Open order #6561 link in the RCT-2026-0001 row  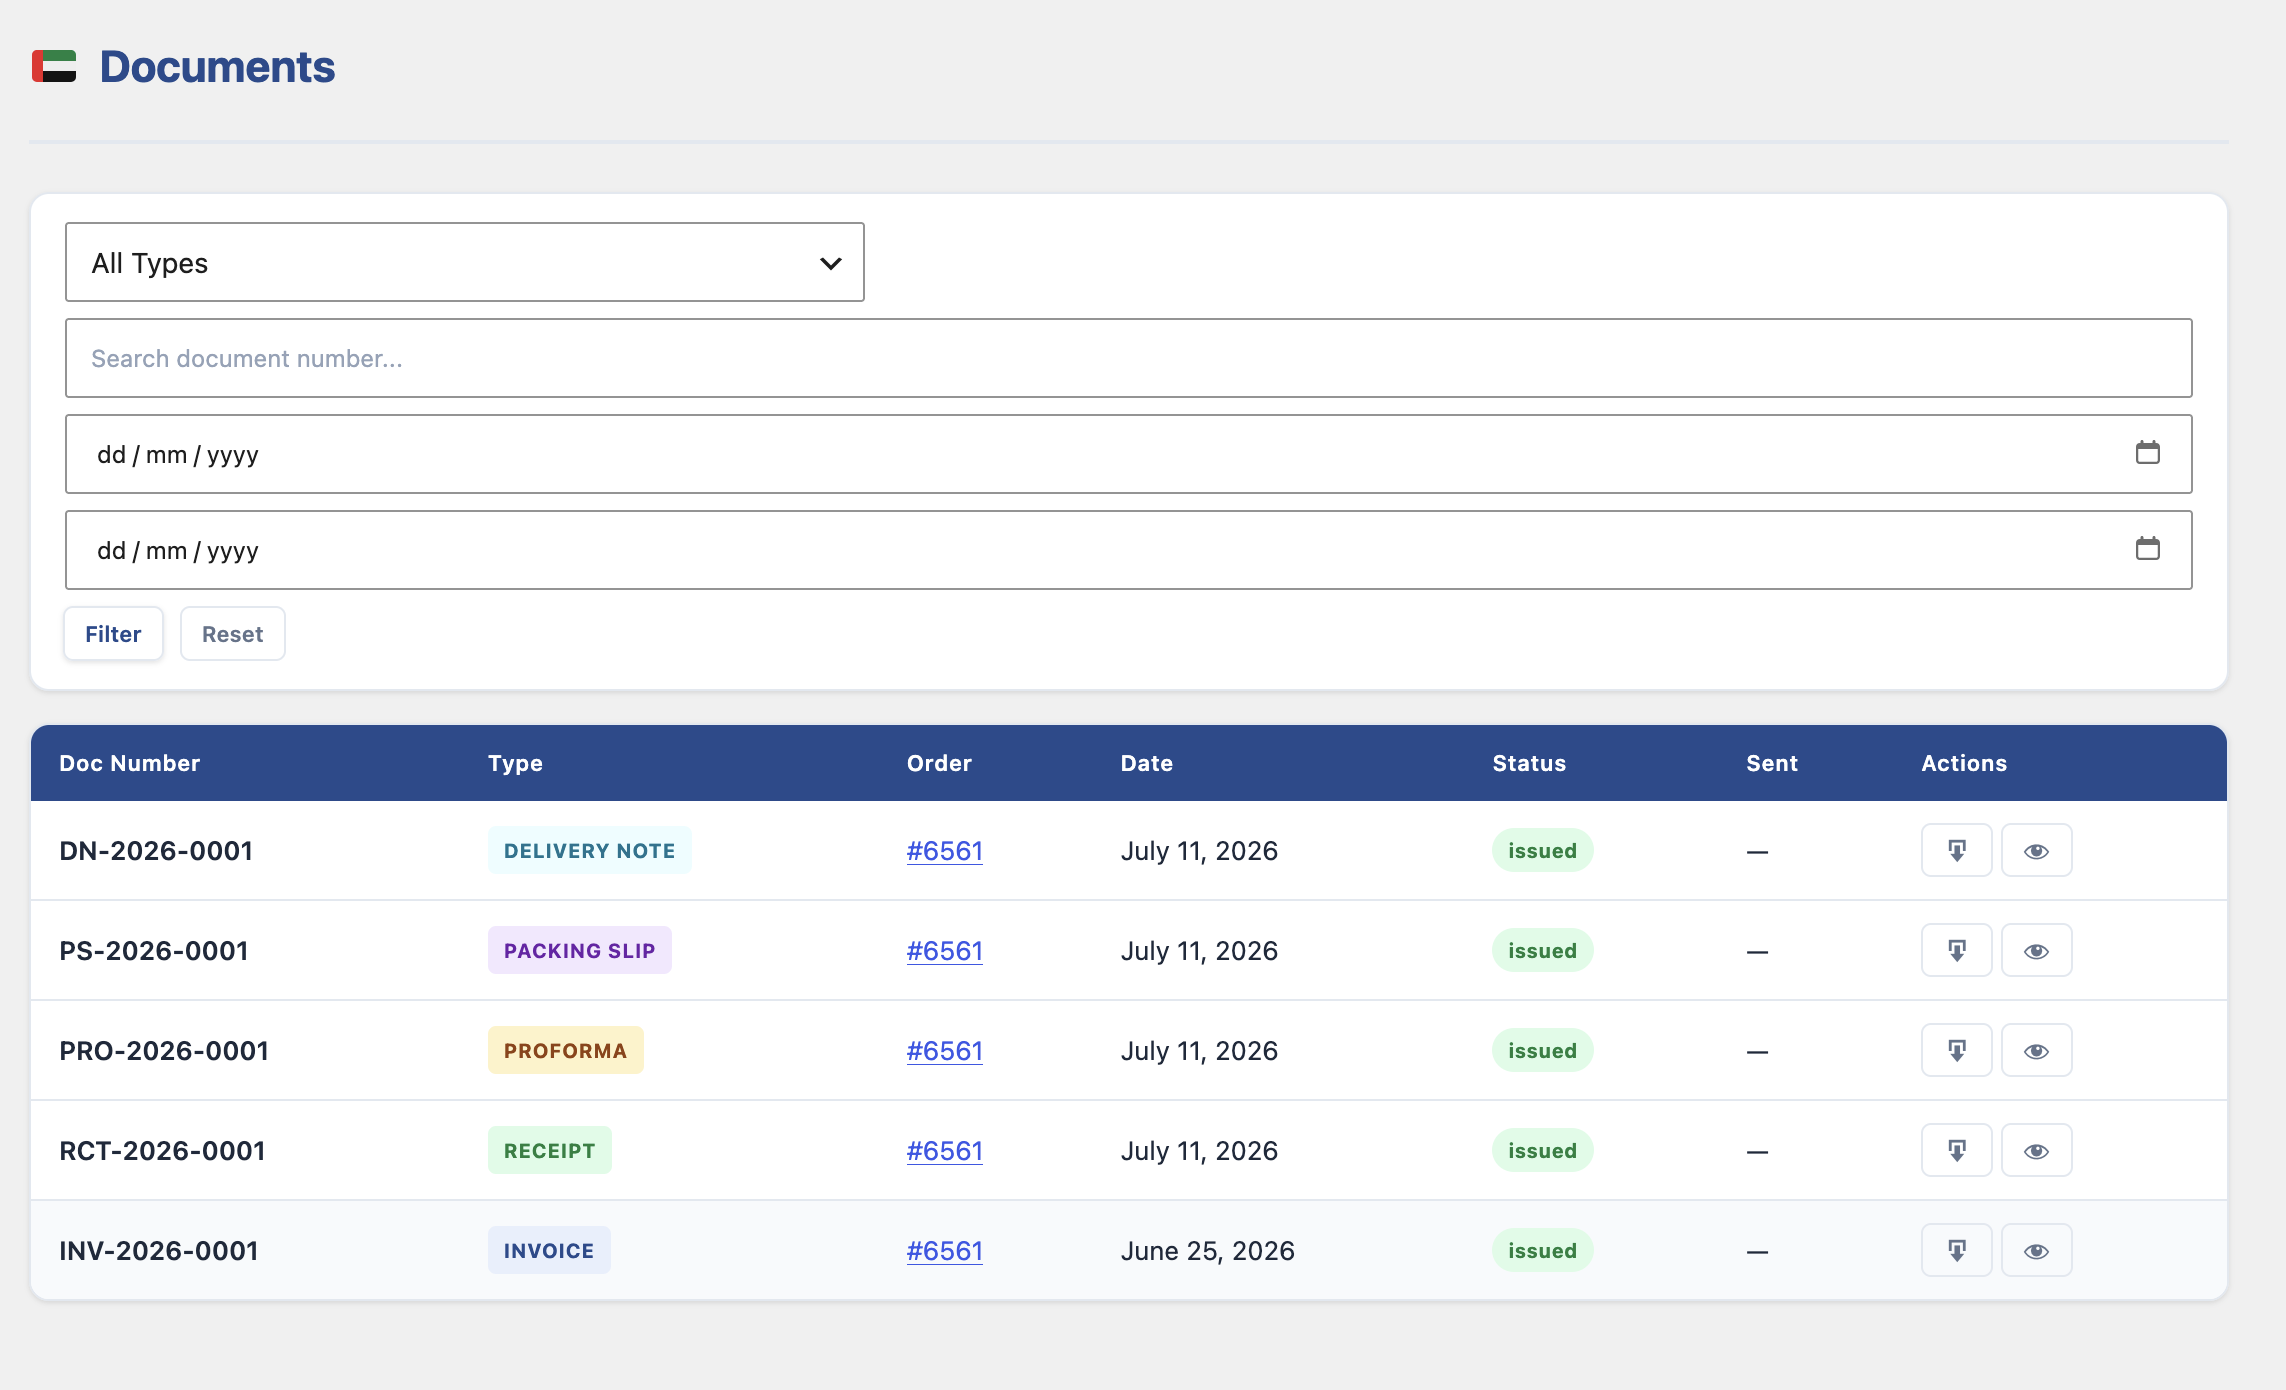click(944, 1151)
